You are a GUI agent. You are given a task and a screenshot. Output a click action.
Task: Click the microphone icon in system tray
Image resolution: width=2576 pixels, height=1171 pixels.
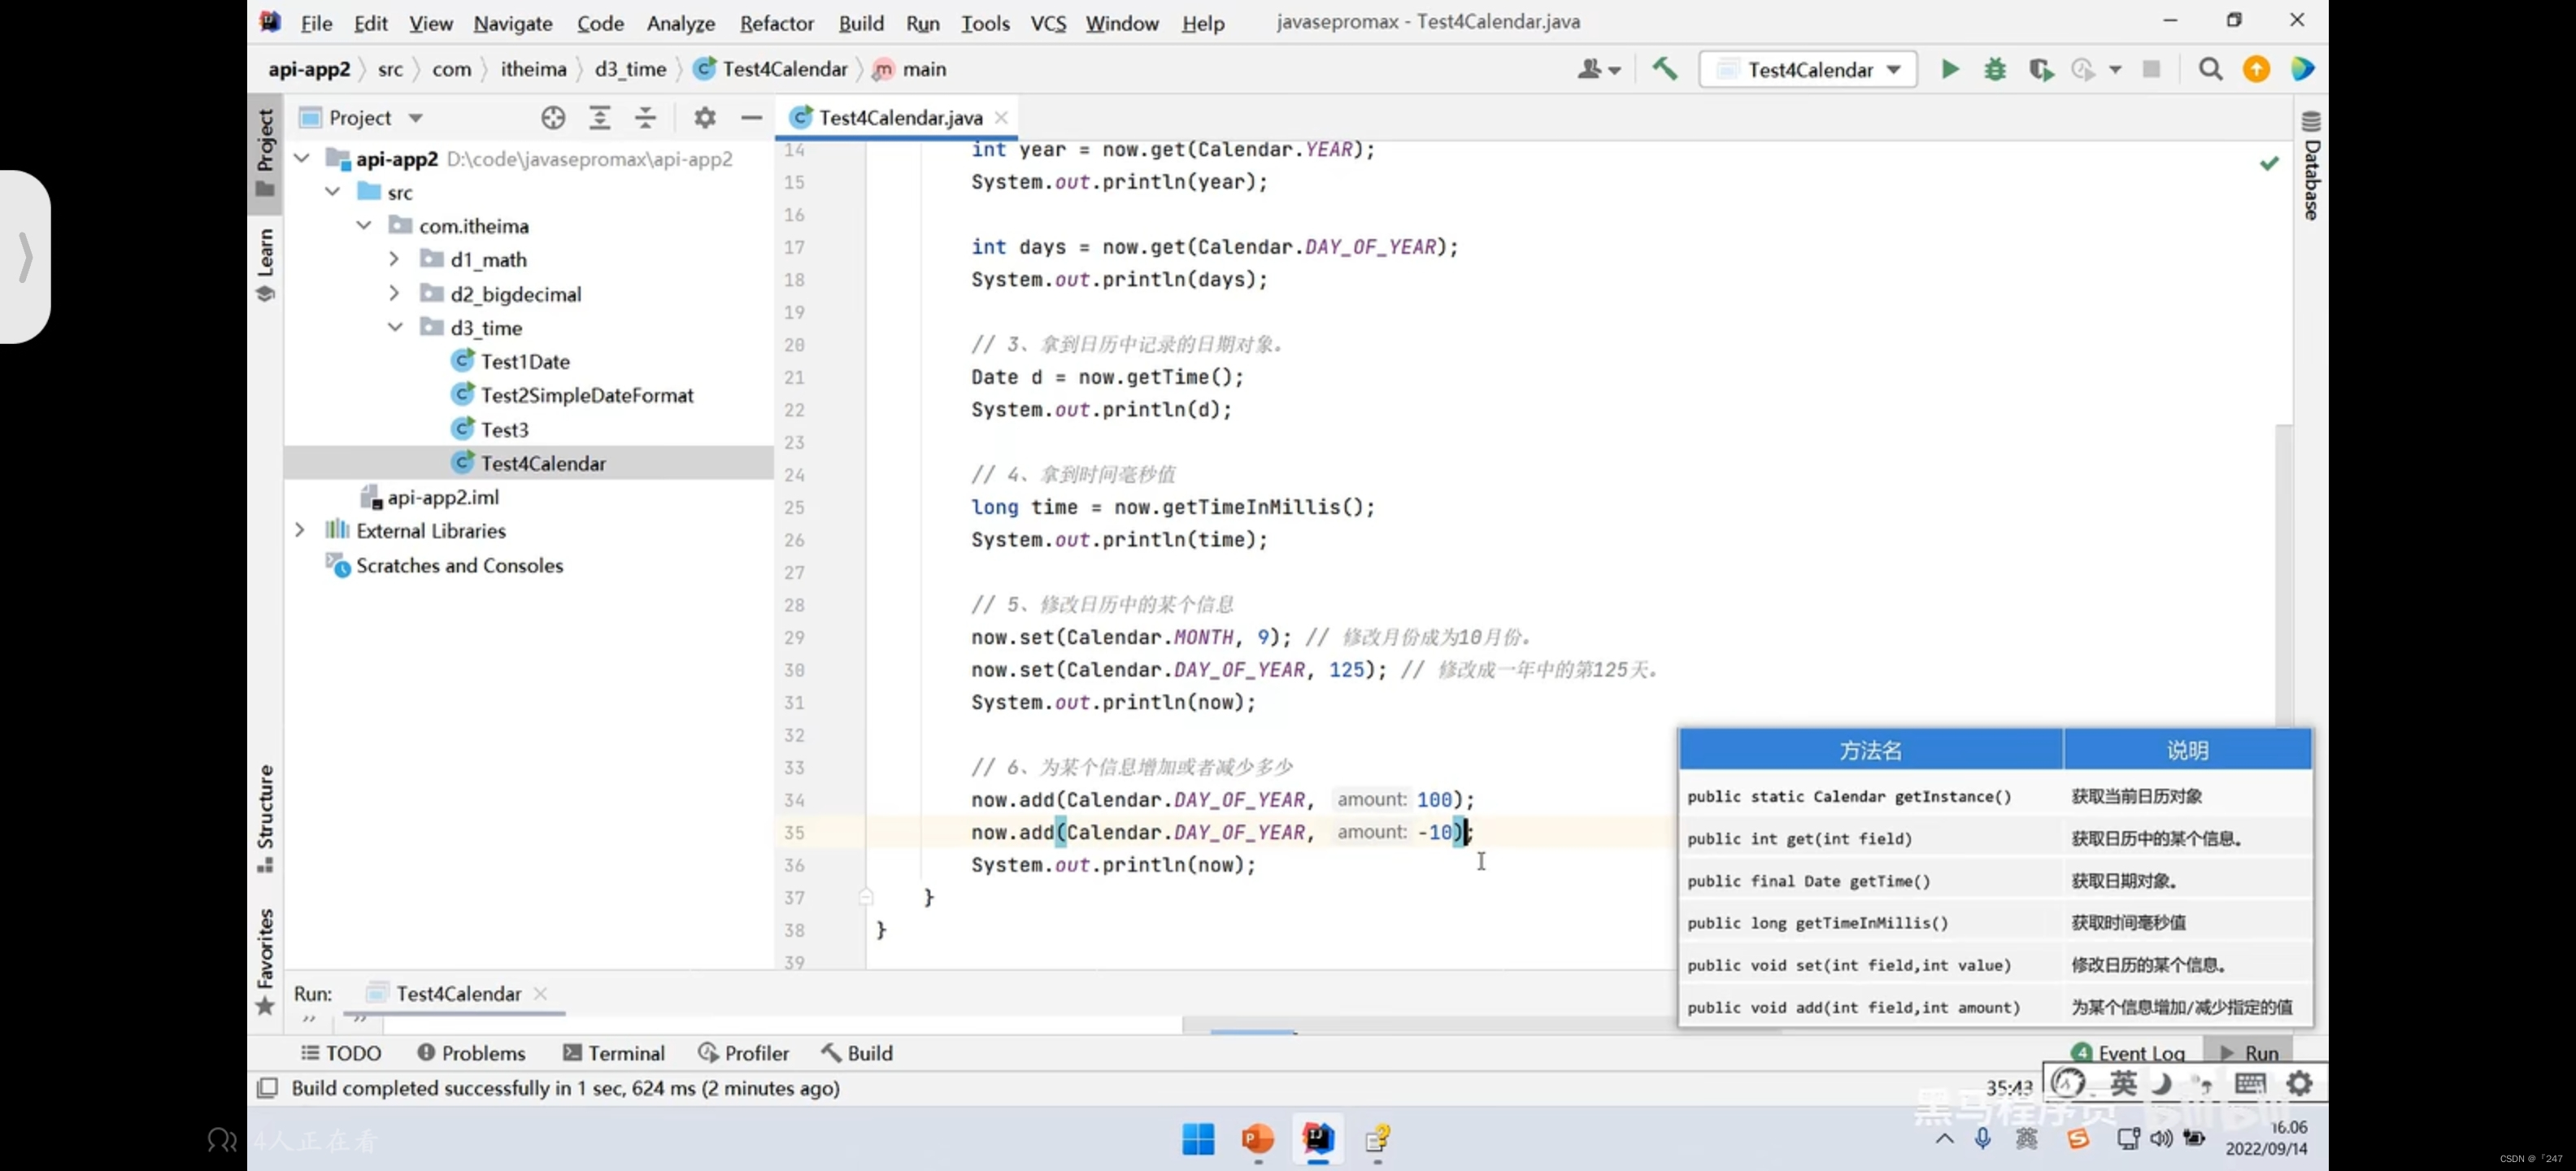[x=1982, y=1138]
